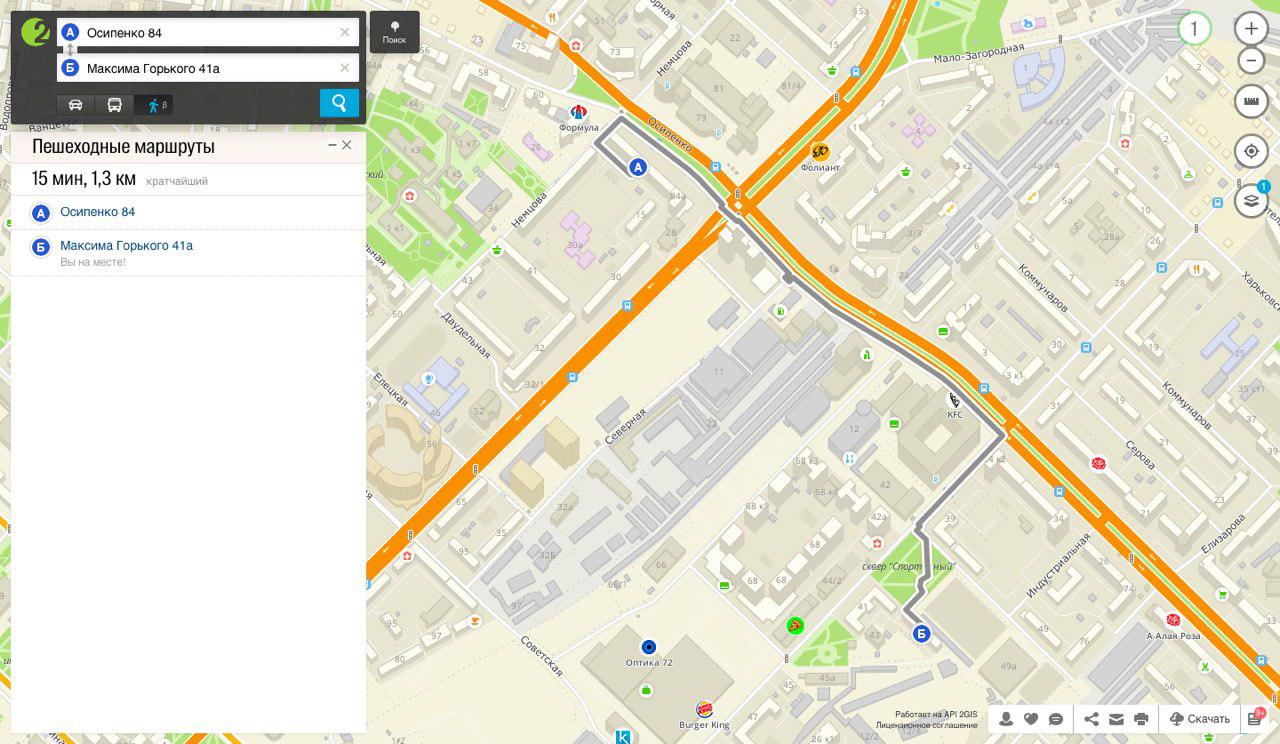This screenshot has height=744, width=1280.
Task: Print the map using printer icon
Action: click(x=1141, y=719)
